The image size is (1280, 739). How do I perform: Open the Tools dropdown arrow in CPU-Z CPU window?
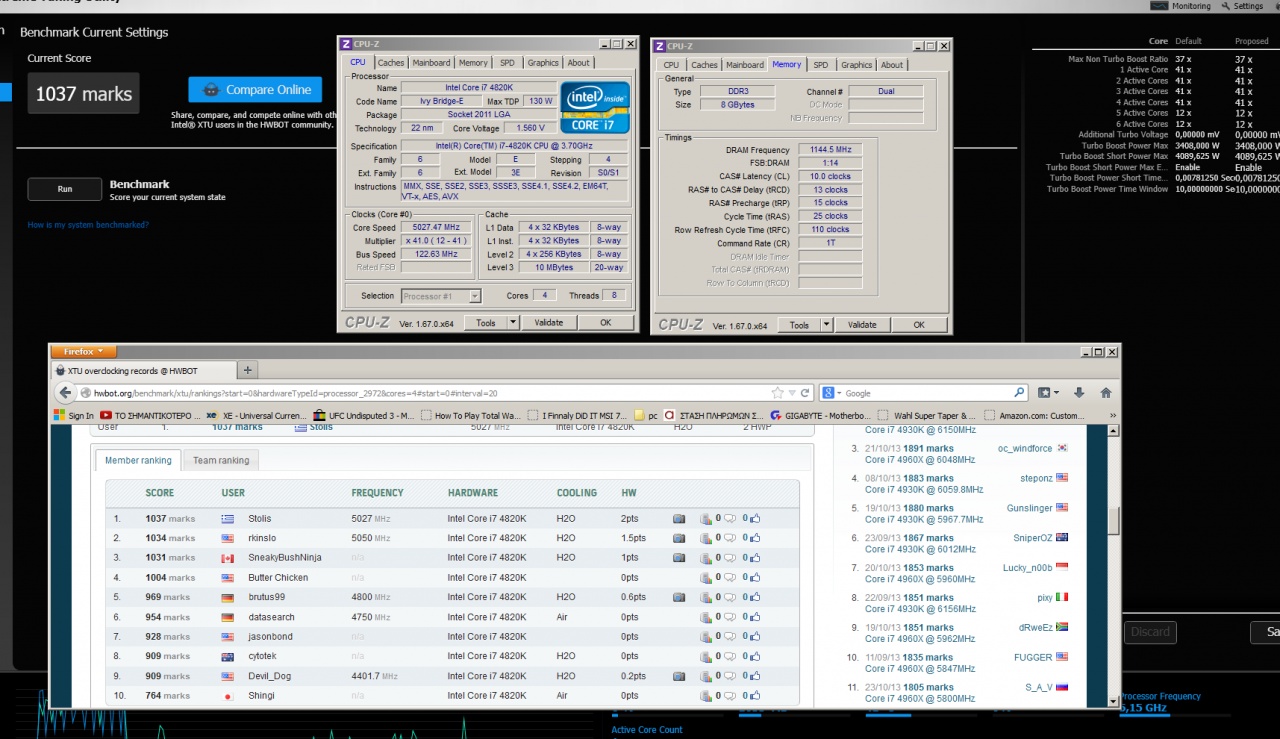coord(513,322)
